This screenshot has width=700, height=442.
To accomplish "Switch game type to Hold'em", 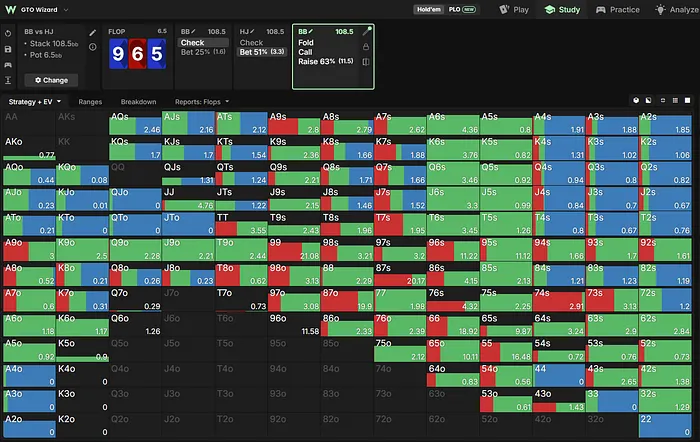I will pos(429,9).
